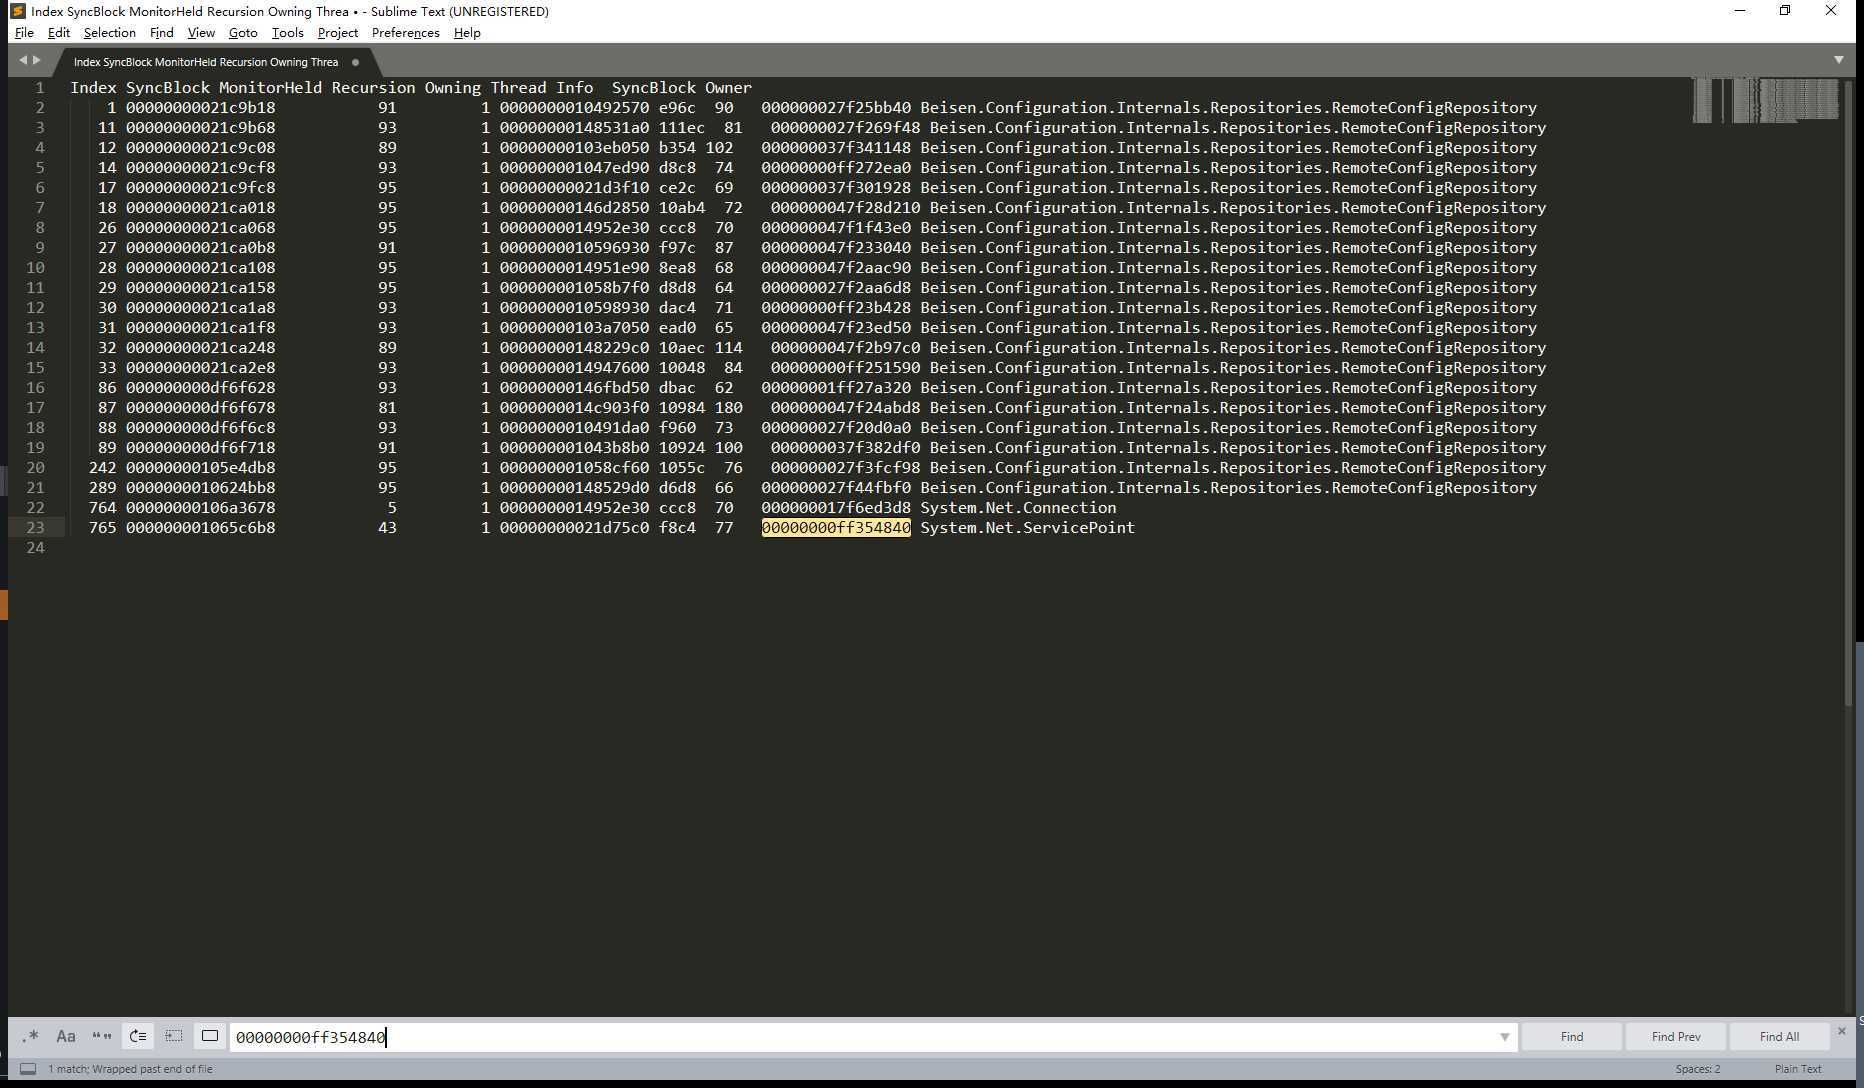This screenshot has width=1864, height=1088.
Task: Click thread info 0000000014c903f0
Action: [574, 408]
